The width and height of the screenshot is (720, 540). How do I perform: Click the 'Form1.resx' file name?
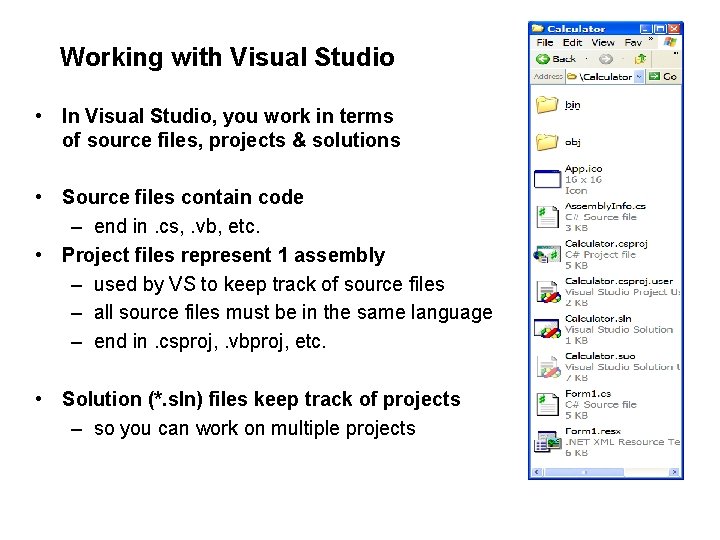[x=593, y=431]
